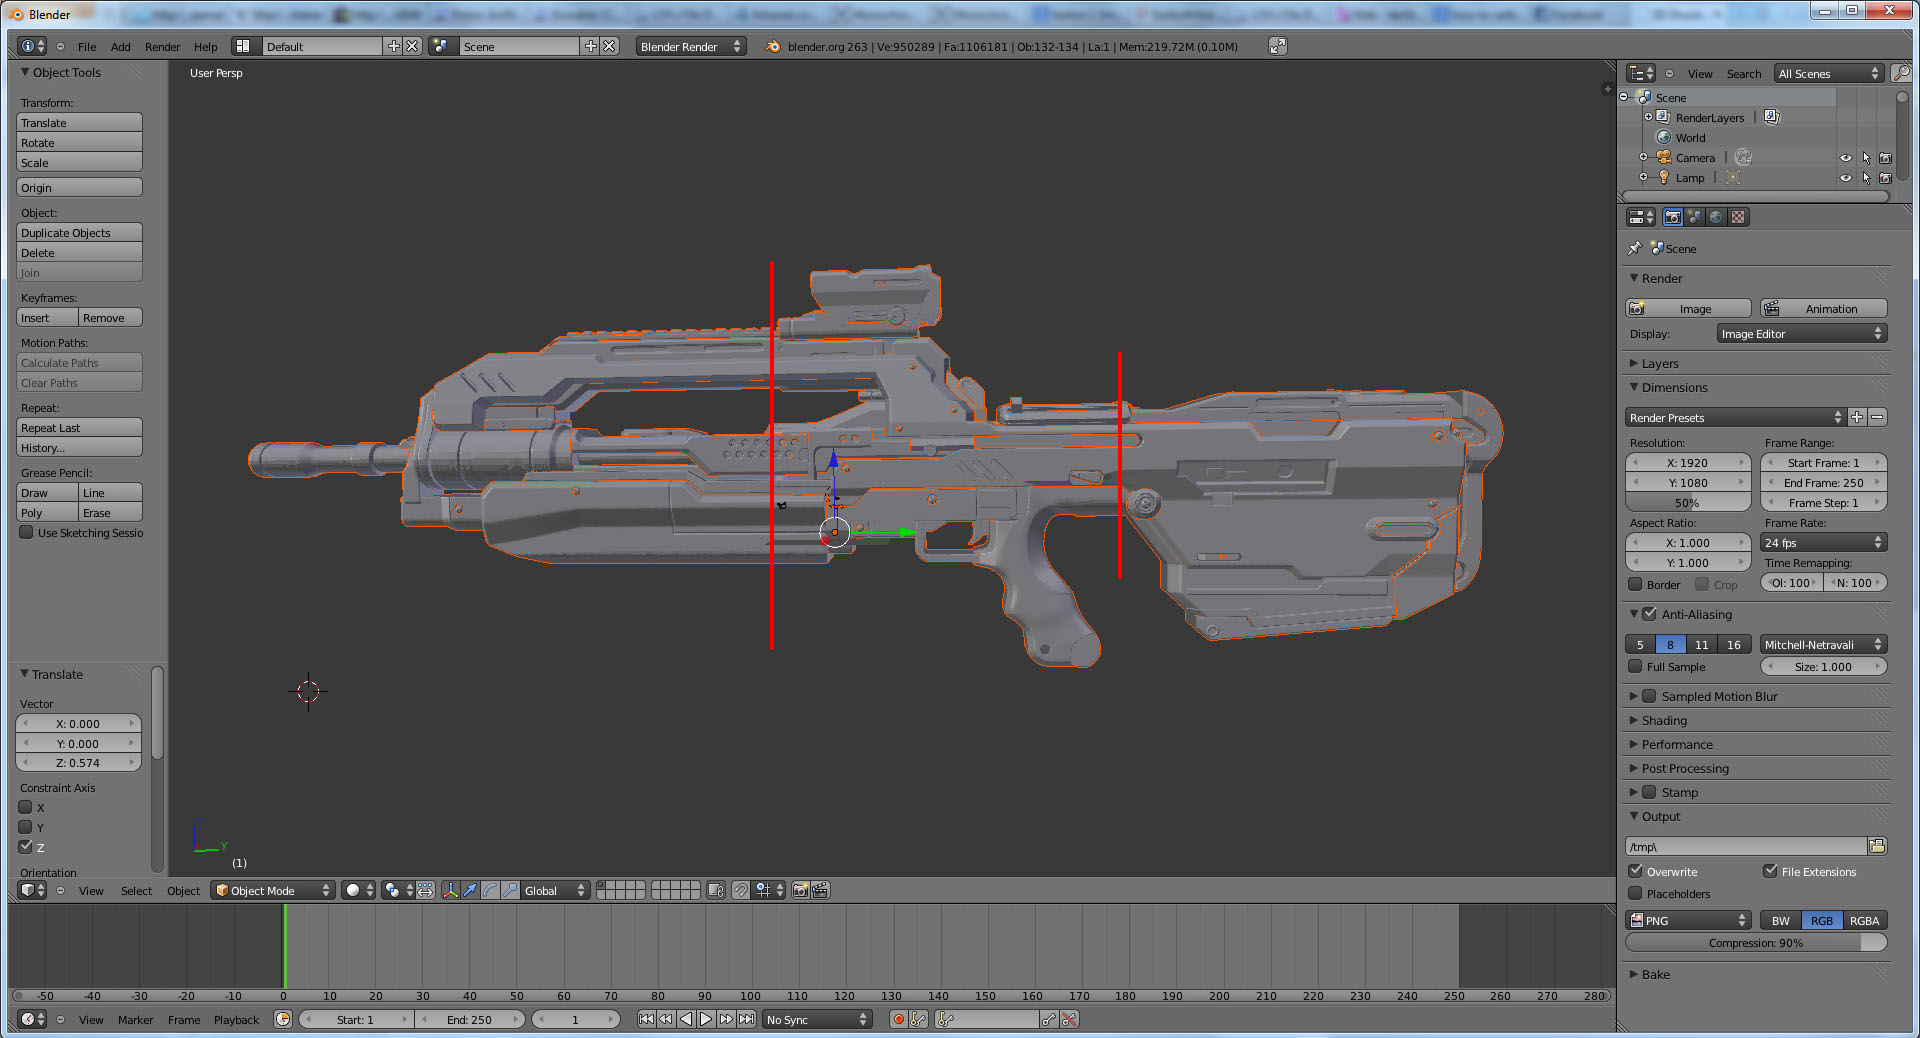Click the Repeat Last button
Image resolution: width=1920 pixels, height=1038 pixels.
79,427
